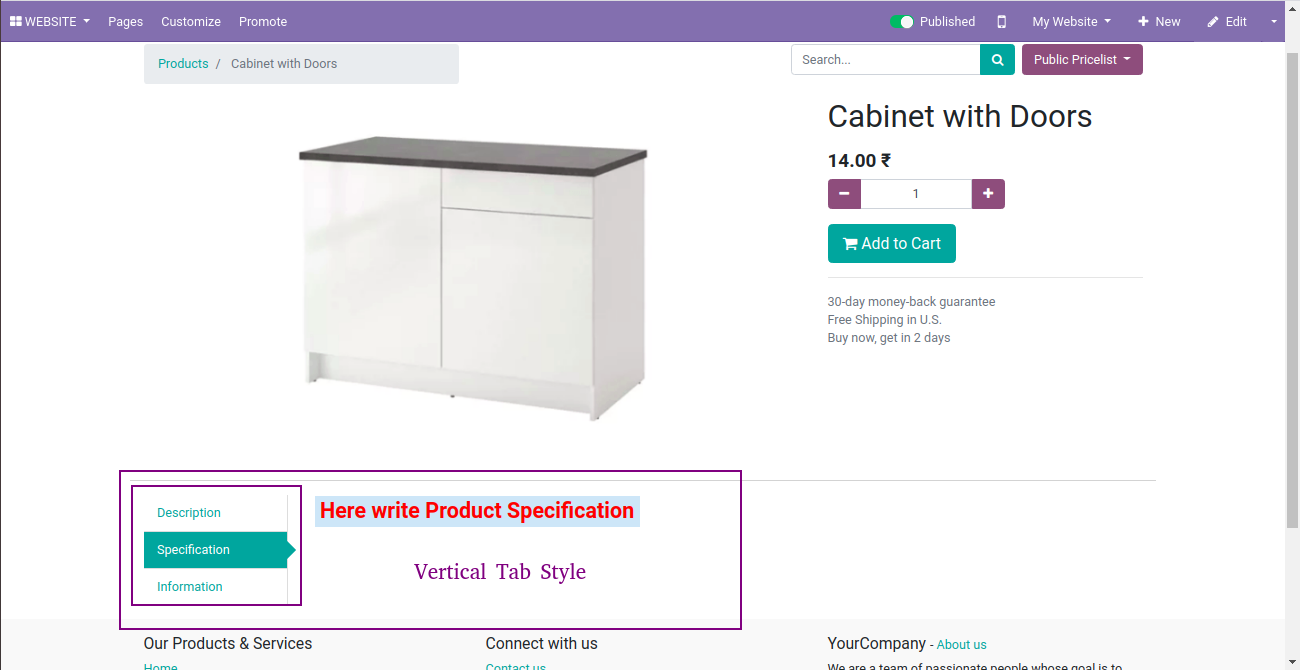Viewport: 1300px width, 670px height.
Task: Expand the Public Pricelist dropdown
Action: [1082, 60]
